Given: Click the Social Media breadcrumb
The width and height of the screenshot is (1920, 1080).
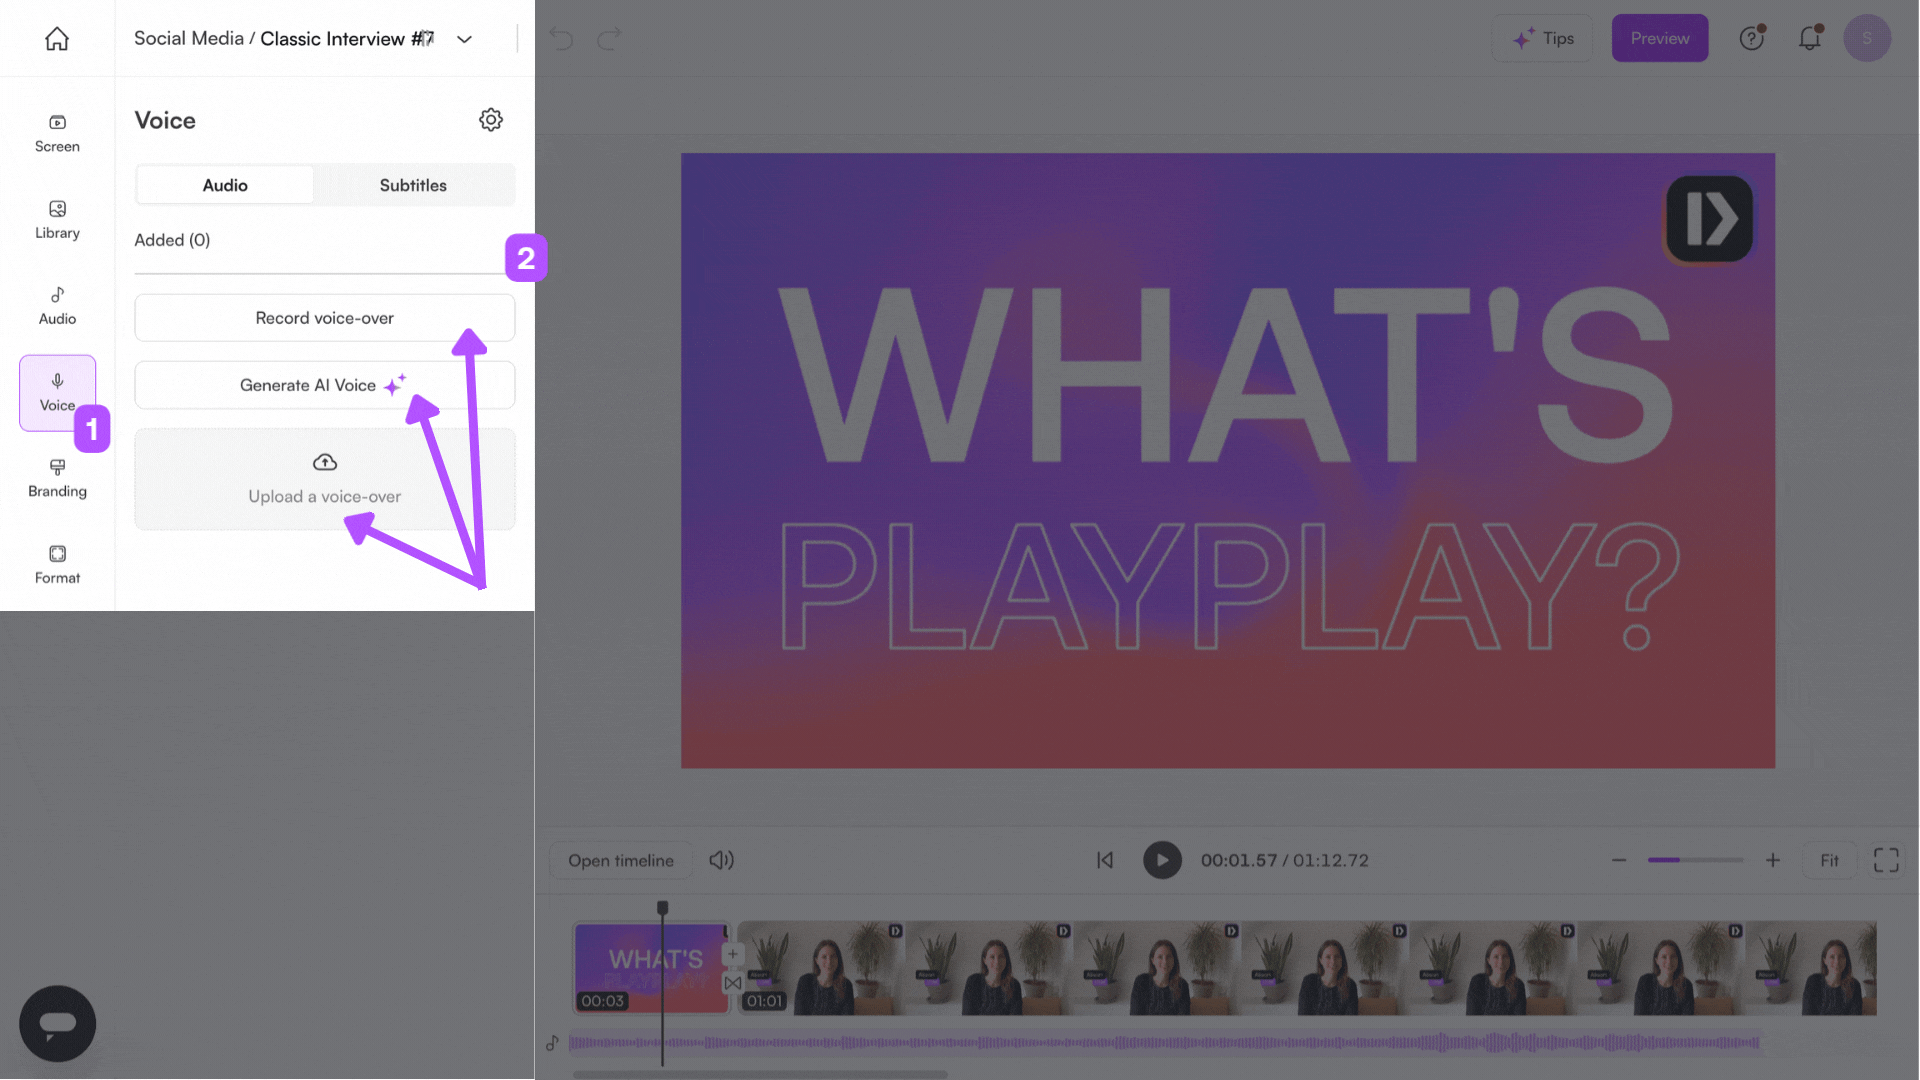Looking at the screenshot, I should [x=189, y=38].
